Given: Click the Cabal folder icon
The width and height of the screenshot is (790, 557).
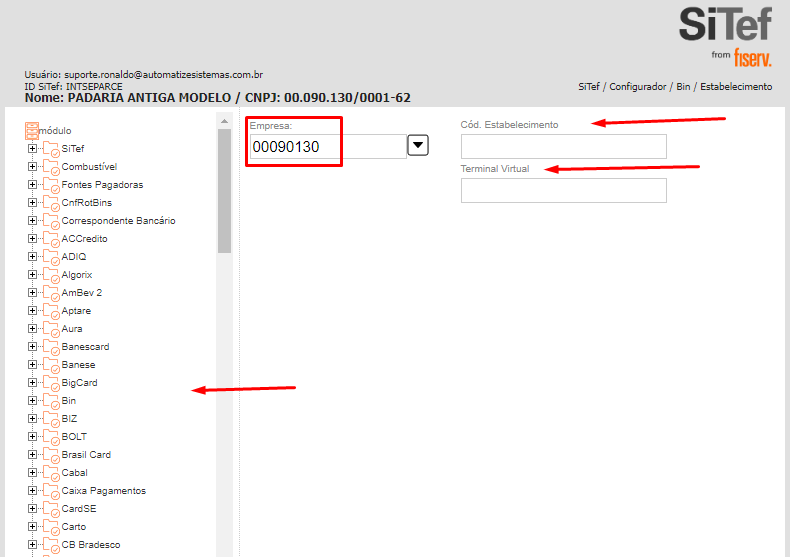Looking at the screenshot, I should point(51,473).
